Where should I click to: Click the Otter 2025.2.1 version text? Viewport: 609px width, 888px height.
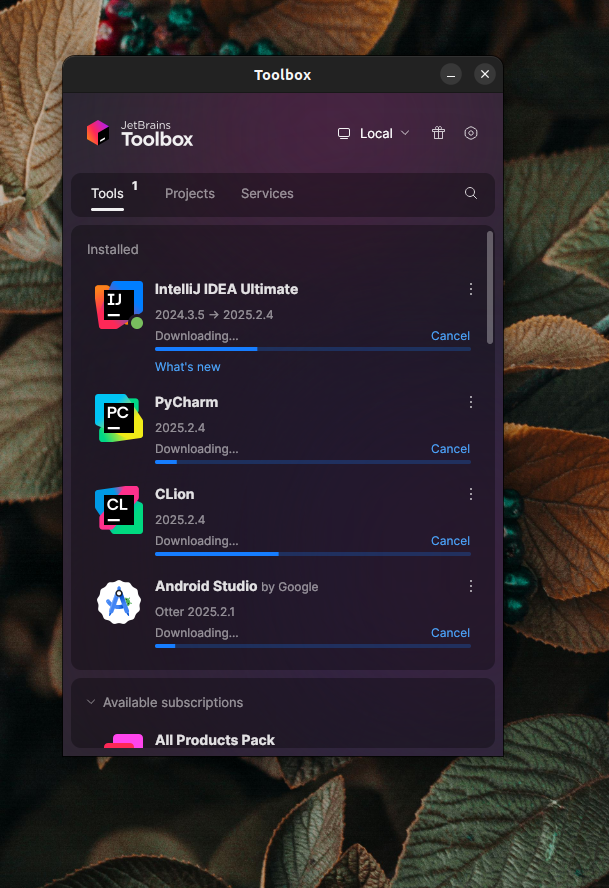pos(195,612)
